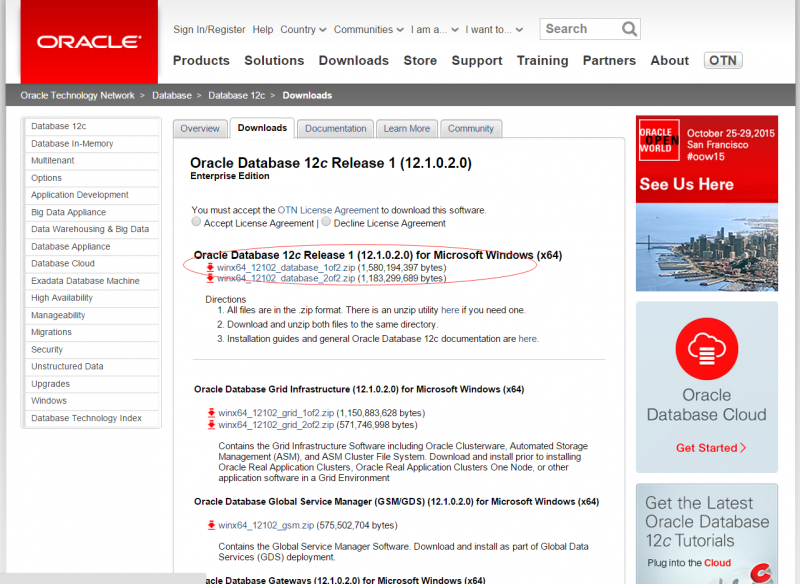Open the About menu
Image resolution: width=800 pixels, height=584 pixels.
[669, 61]
